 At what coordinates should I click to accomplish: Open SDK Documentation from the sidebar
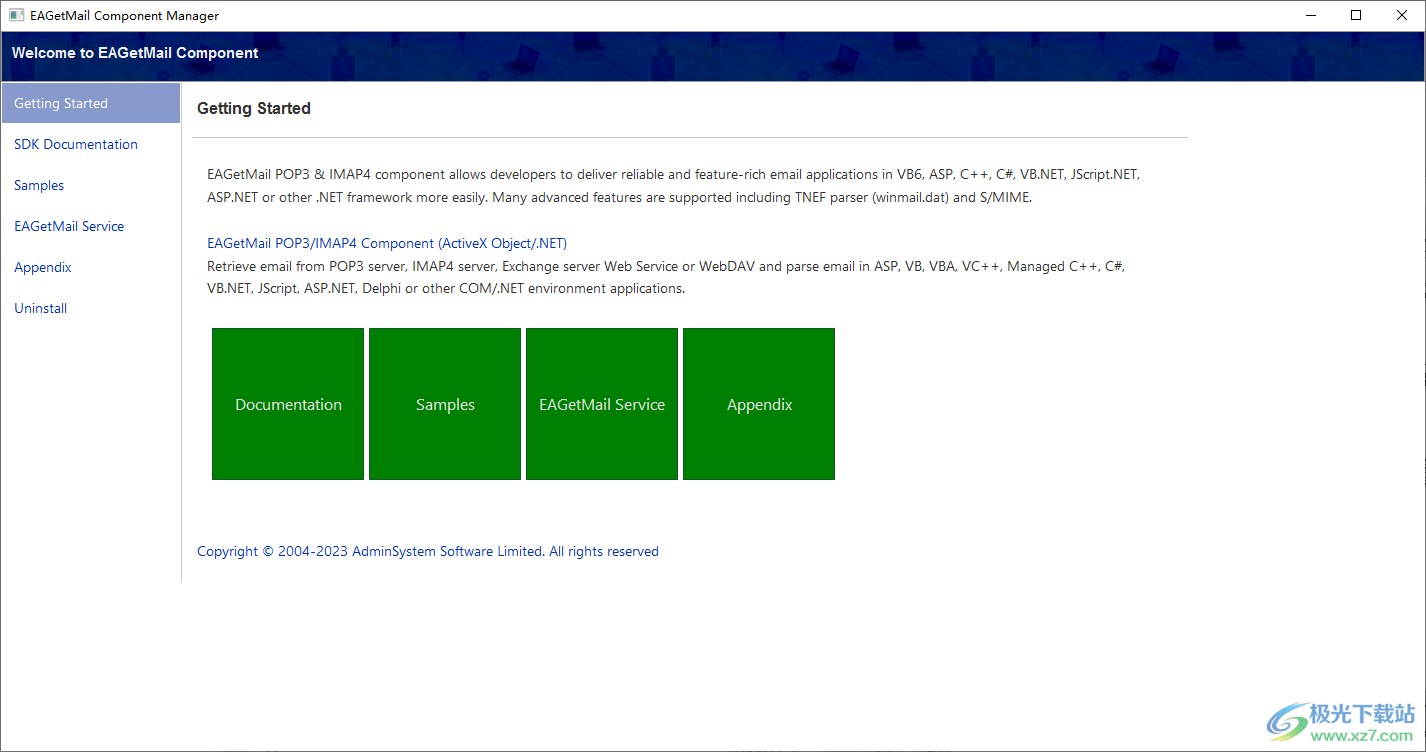click(x=76, y=144)
